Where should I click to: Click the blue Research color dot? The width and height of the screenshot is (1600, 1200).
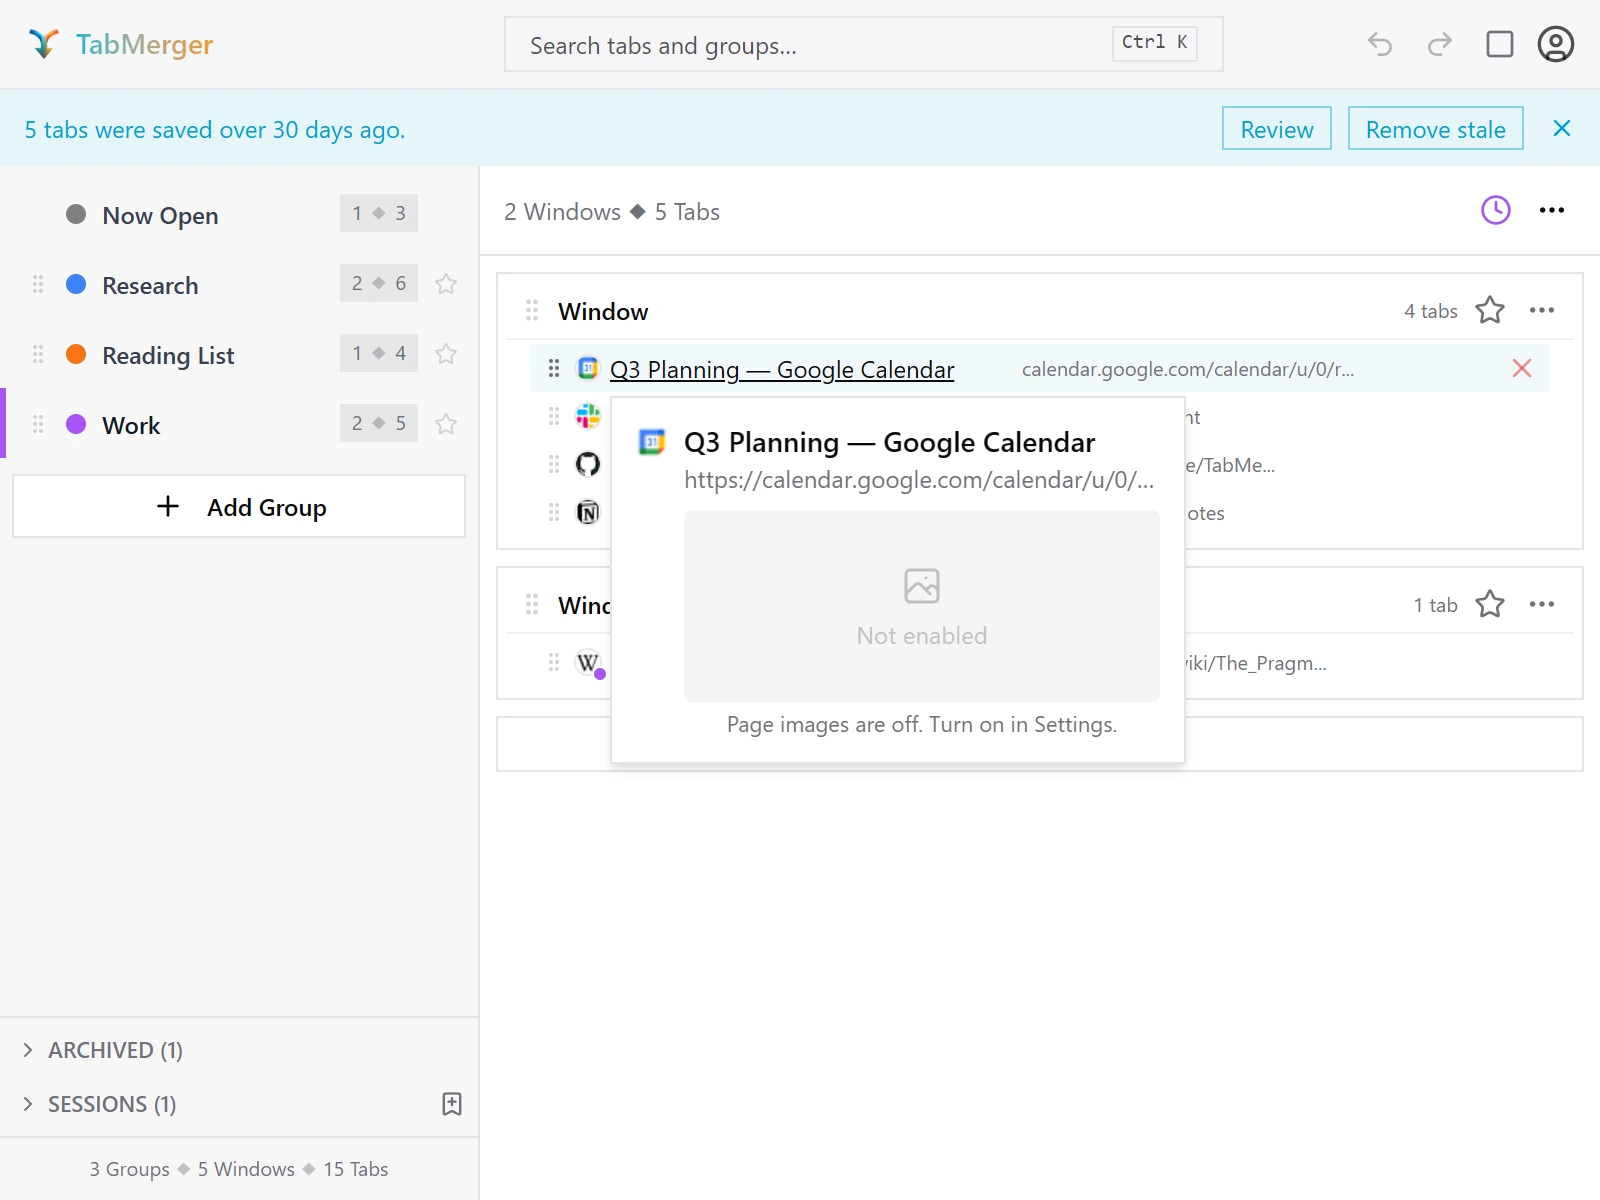[76, 285]
